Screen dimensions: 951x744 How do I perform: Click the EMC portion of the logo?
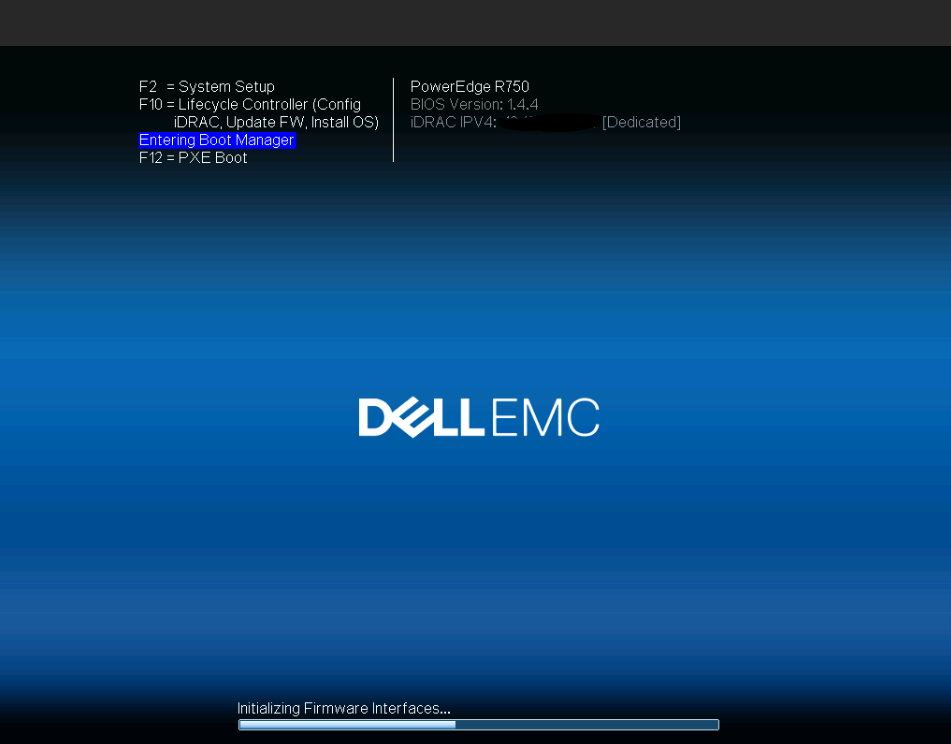point(546,417)
